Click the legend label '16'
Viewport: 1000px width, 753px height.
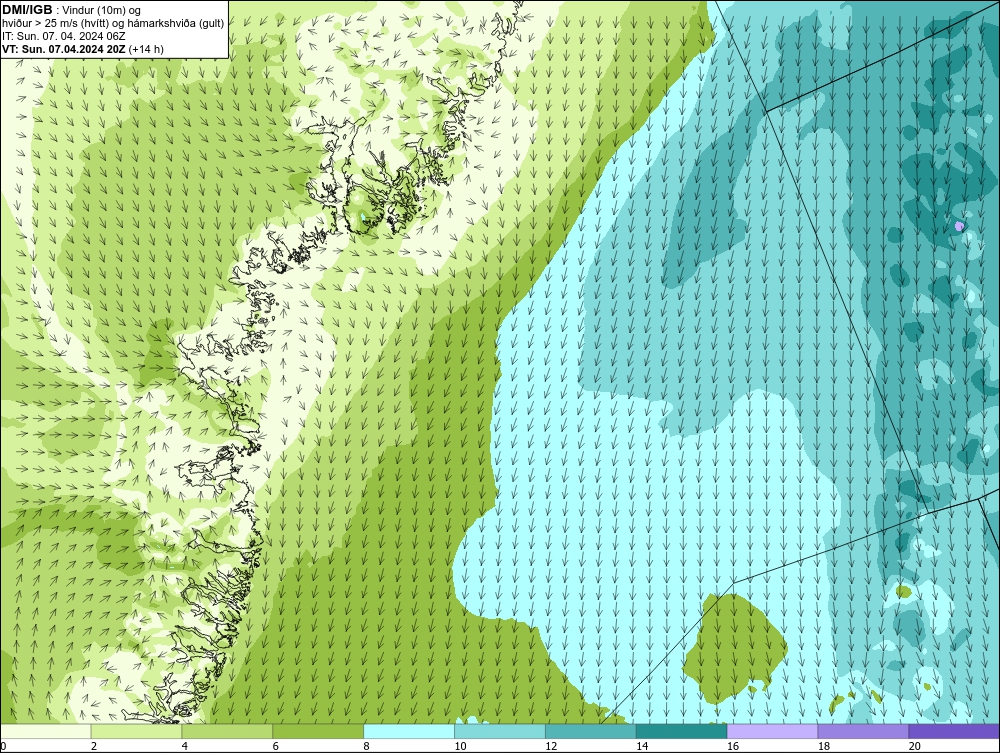[x=733, y=746]
